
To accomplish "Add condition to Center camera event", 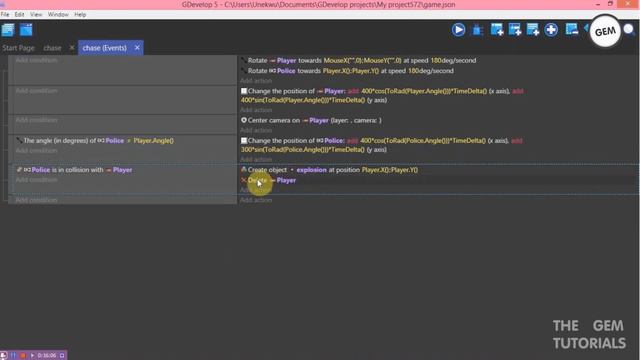I will [x=36, y=120].
